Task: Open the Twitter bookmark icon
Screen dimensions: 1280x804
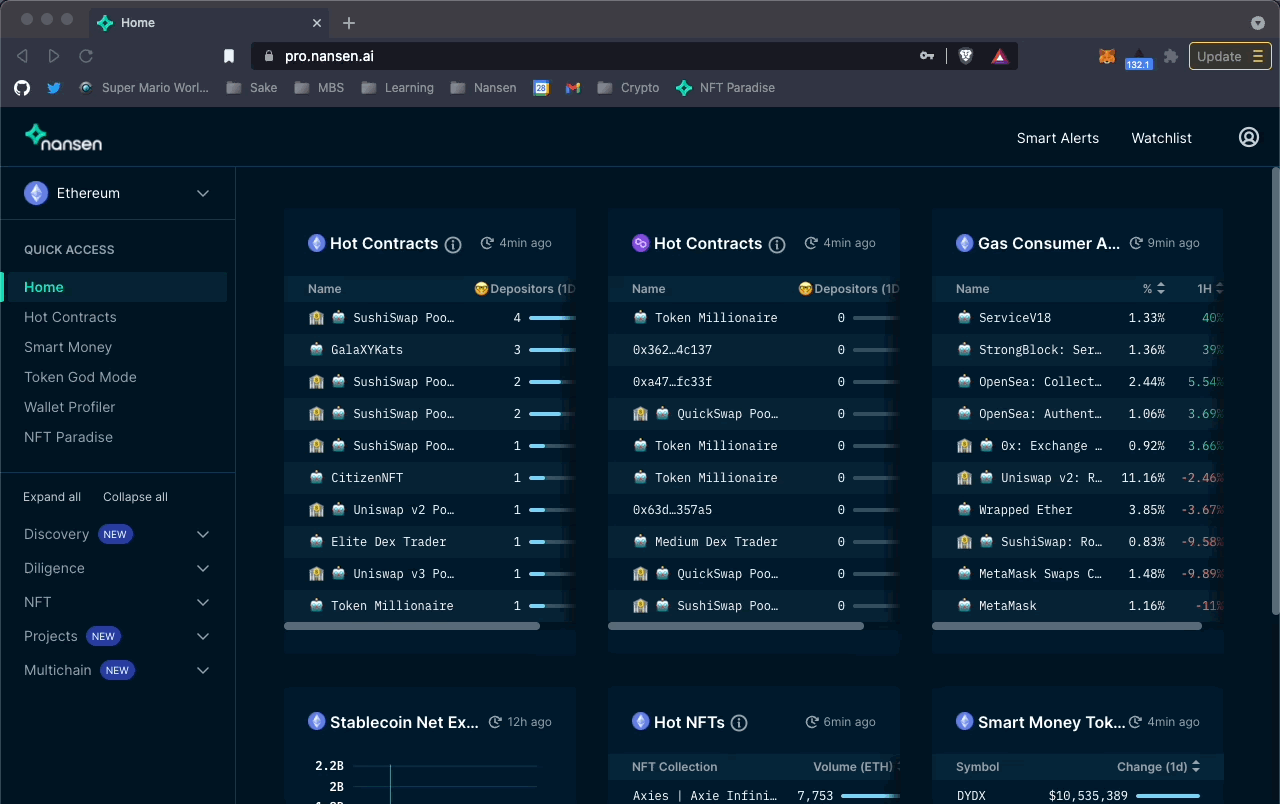Action: tap(54, 88)
